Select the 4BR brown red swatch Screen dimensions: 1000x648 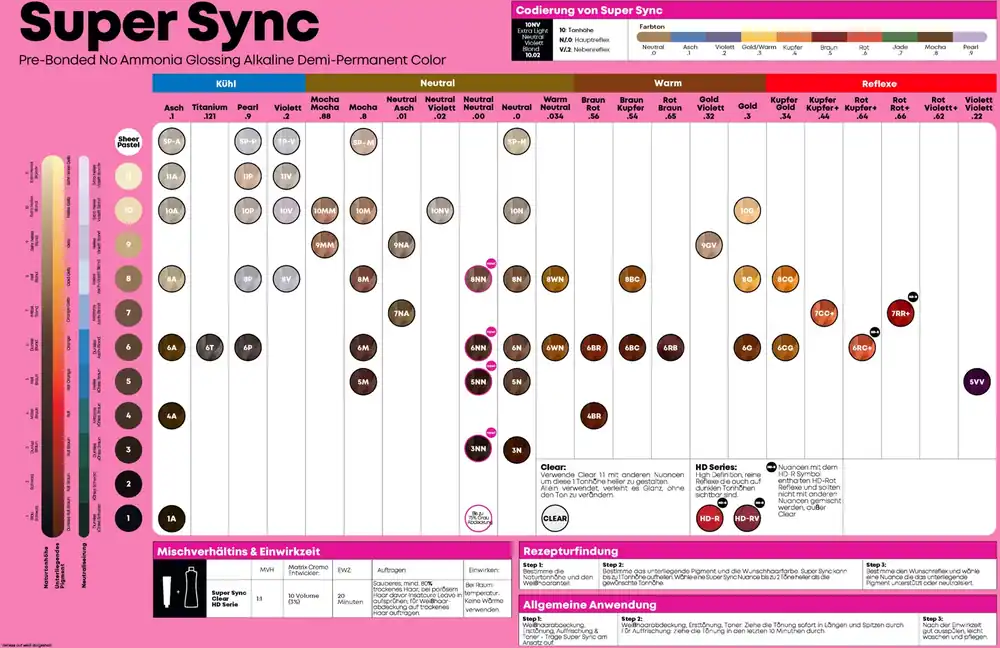(x=594, y=416)
